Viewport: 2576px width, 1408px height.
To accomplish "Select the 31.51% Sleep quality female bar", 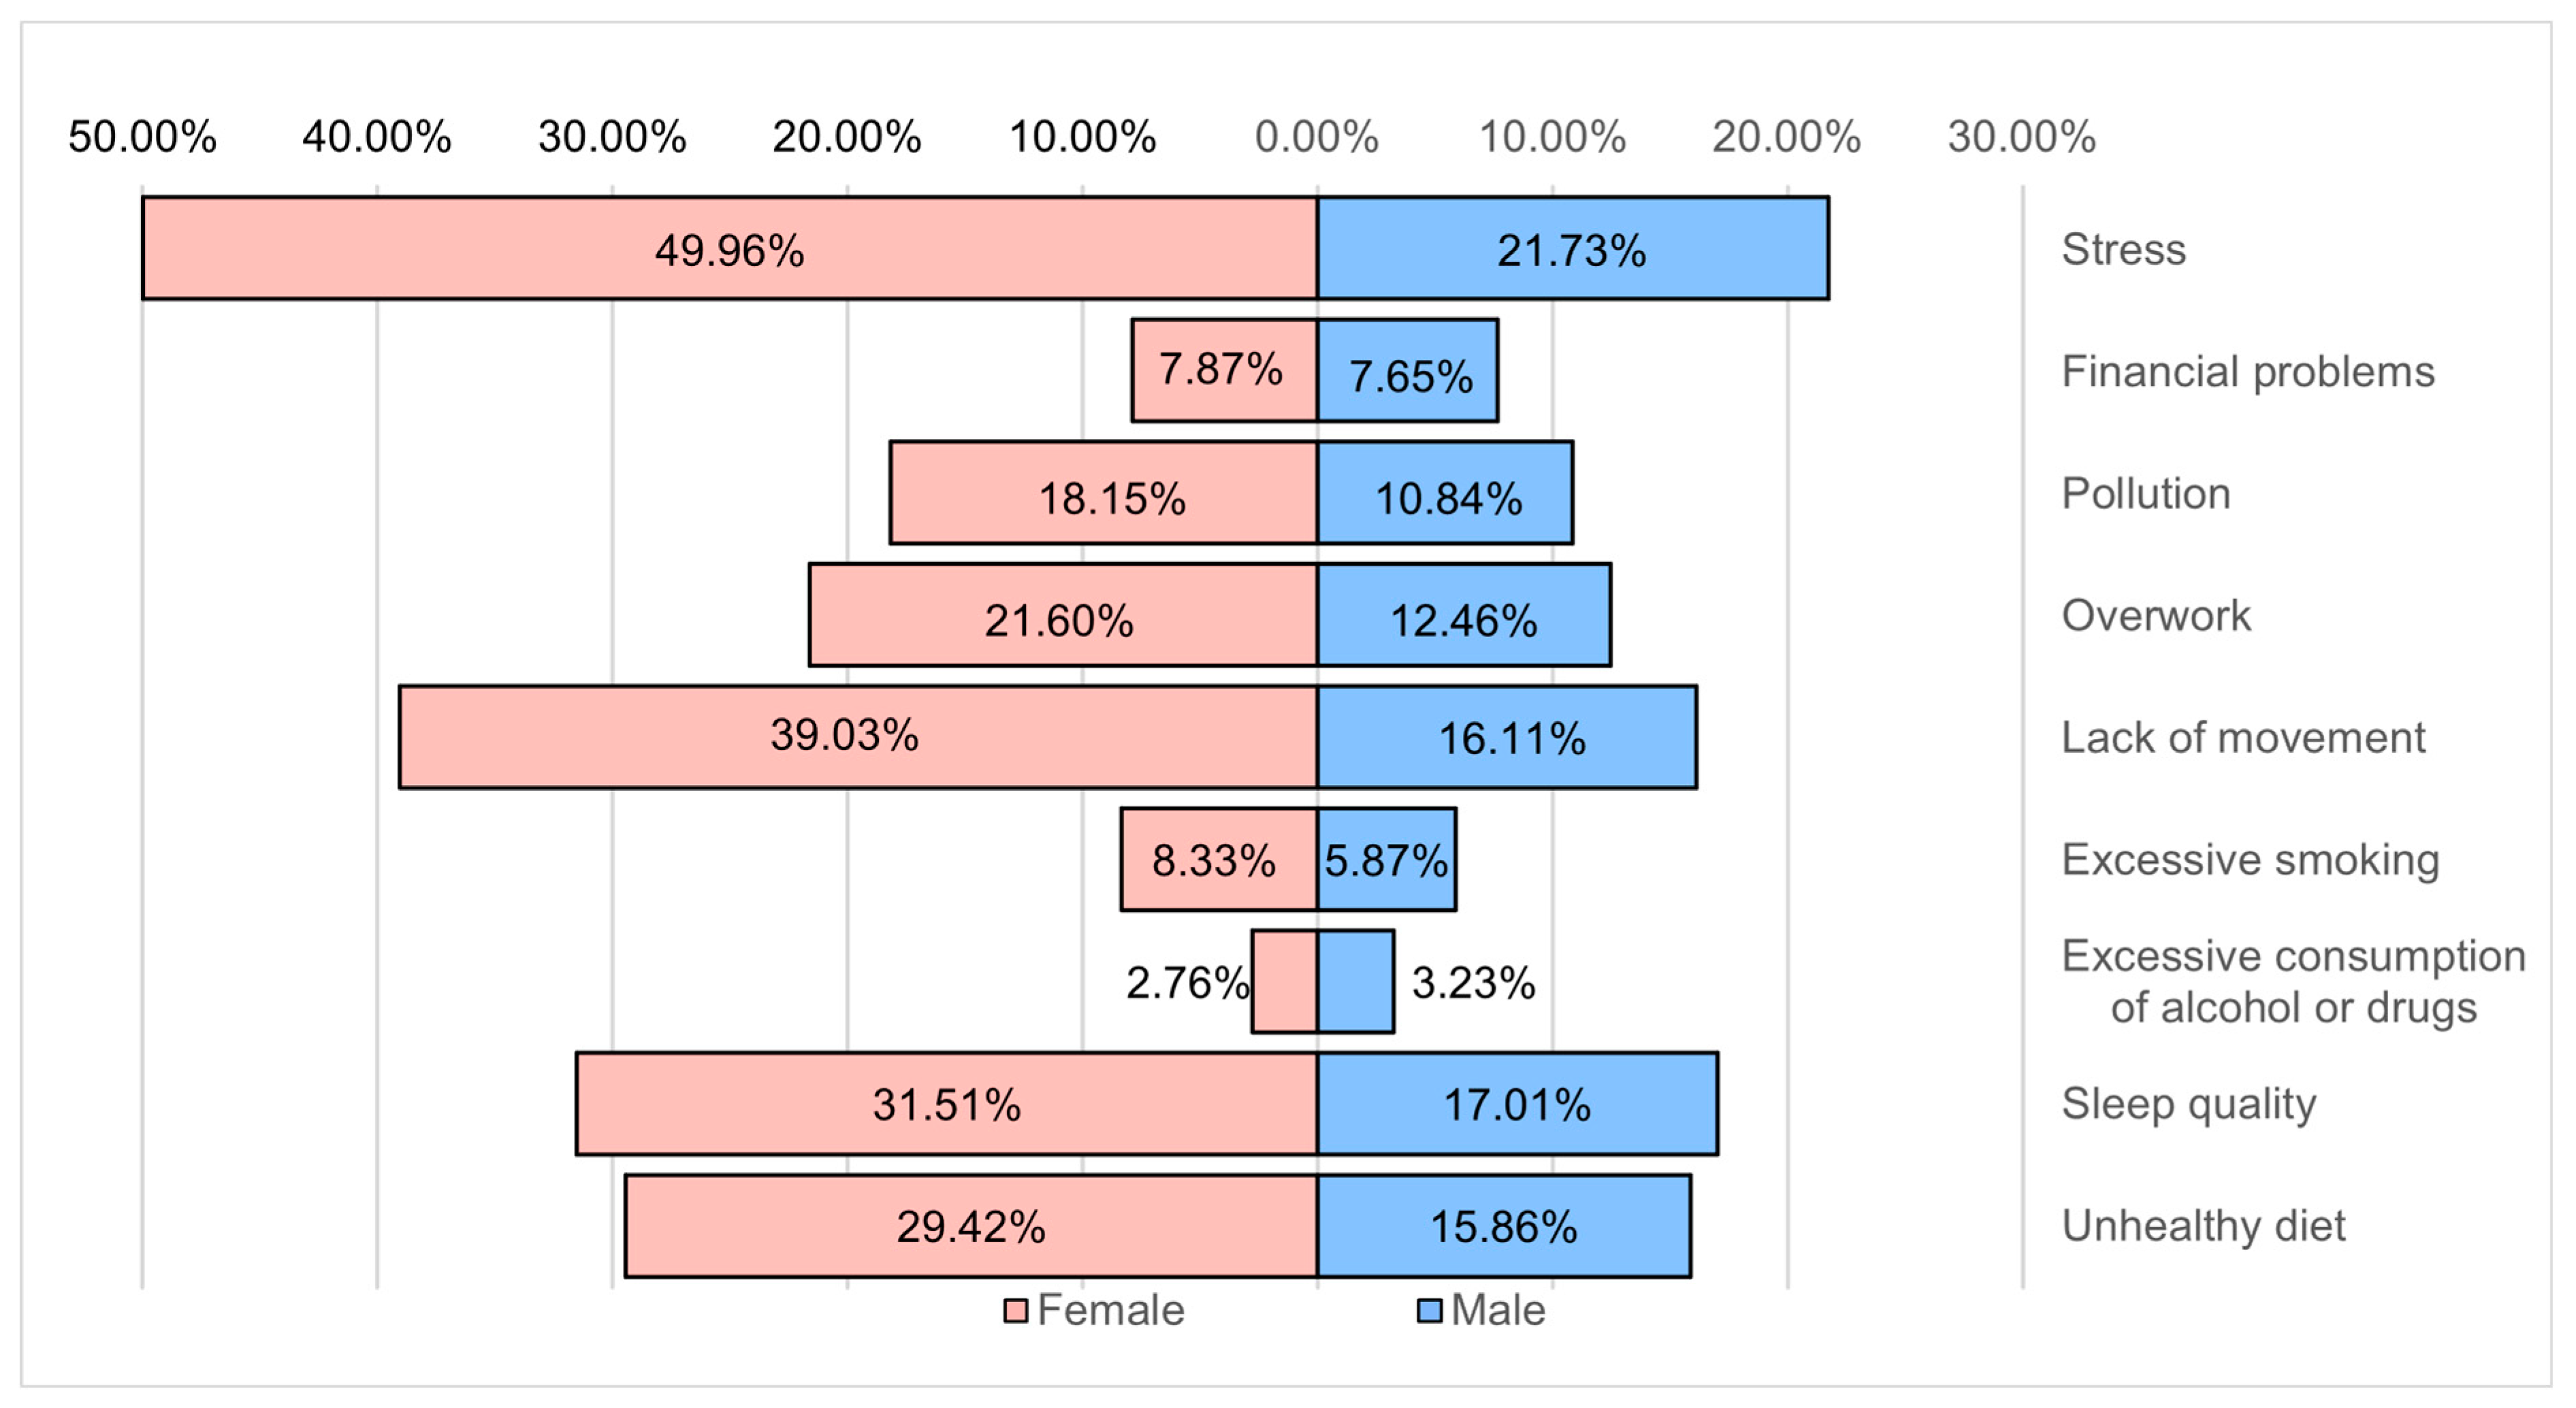I will tap(946, 1104).
